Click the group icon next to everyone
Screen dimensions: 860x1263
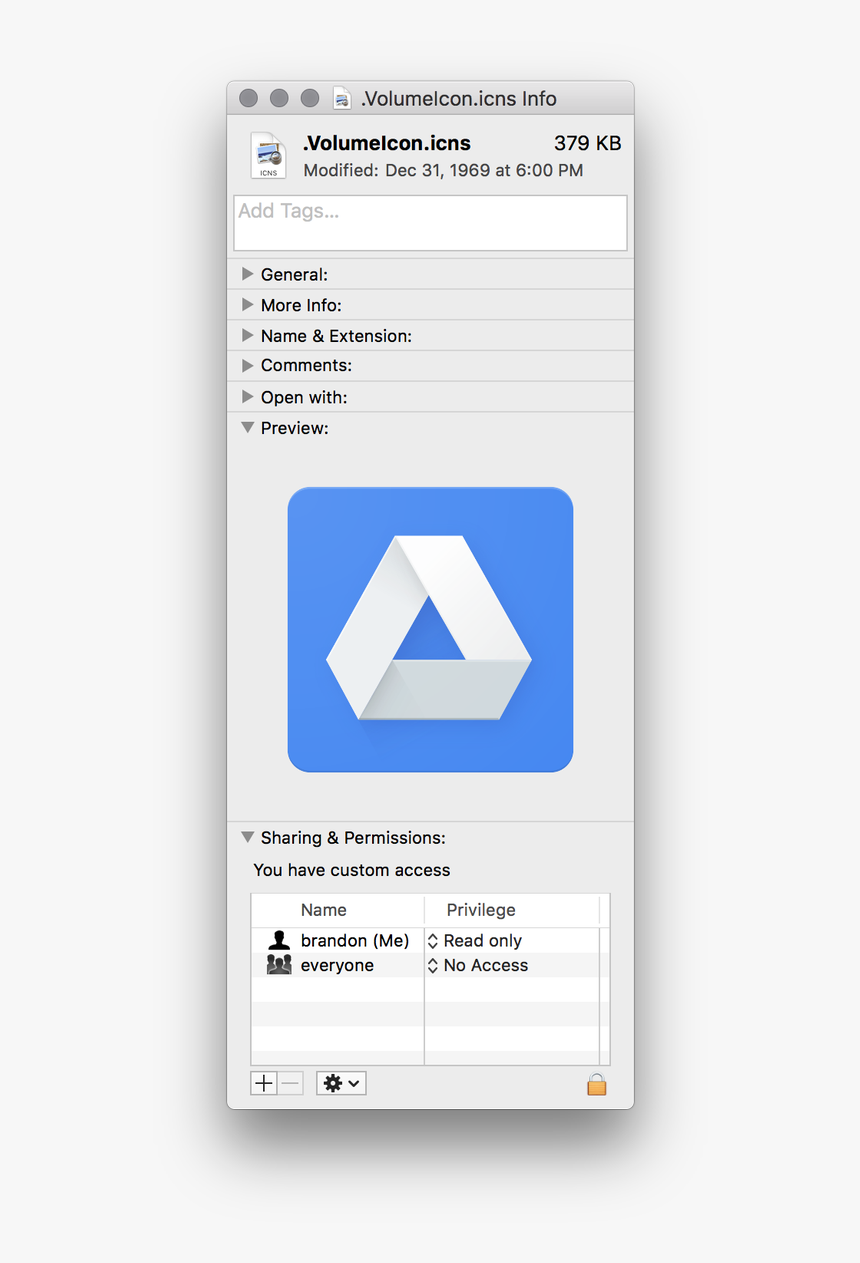coord(279,965)
